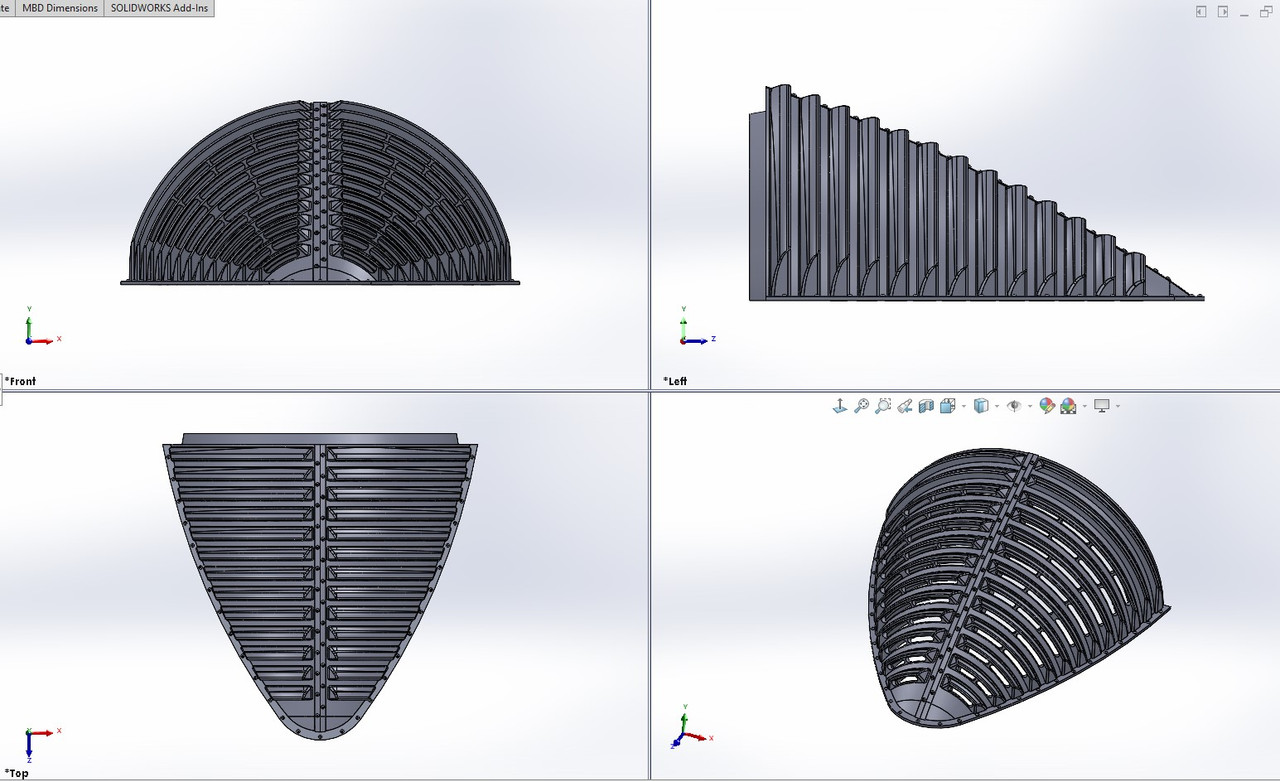Click the Apply Scene tool
1280x781 pixels.
[1067, 405]
